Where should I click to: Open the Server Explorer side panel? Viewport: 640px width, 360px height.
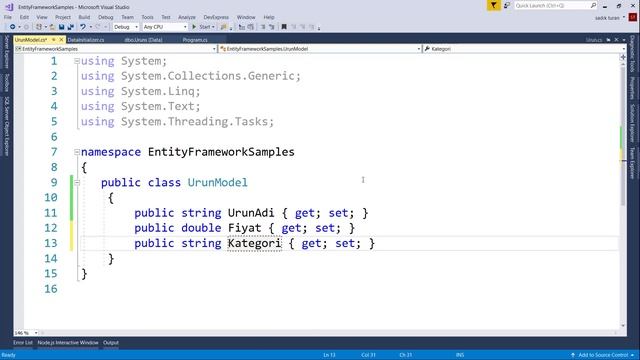click(x=6, y=52)
